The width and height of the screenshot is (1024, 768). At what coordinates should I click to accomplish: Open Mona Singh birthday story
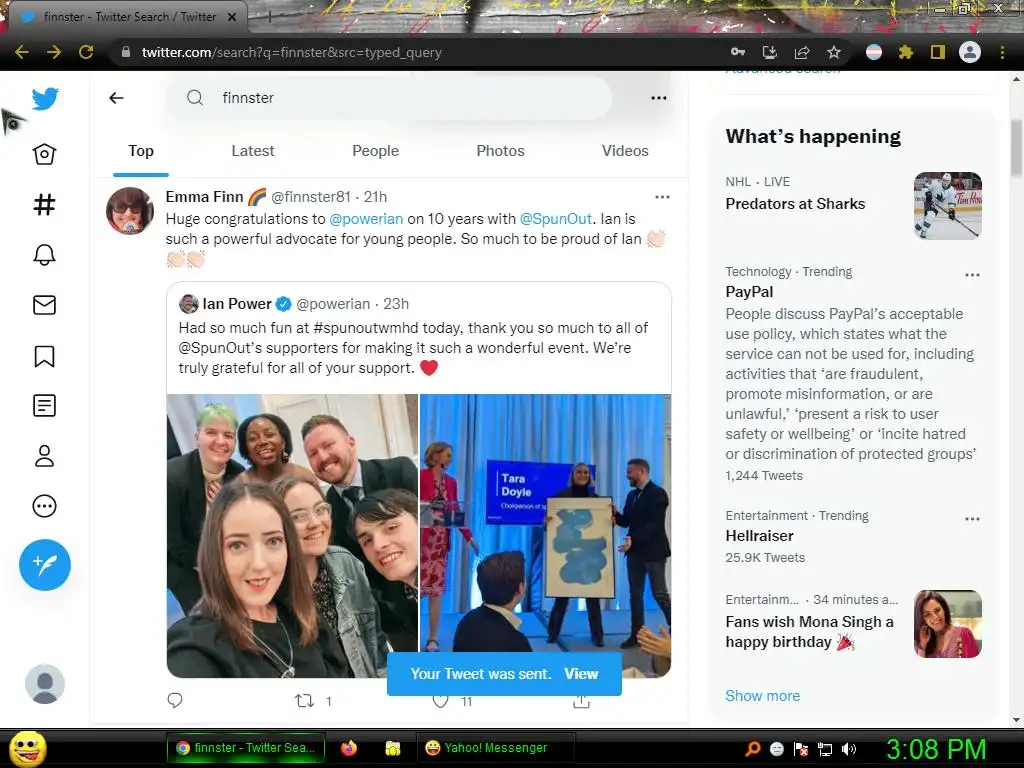click(809, 632)
